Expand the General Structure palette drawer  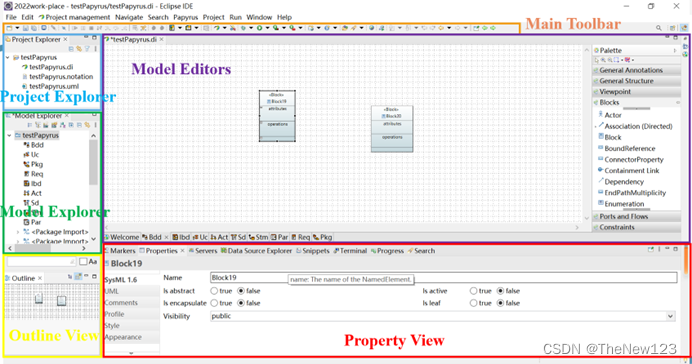coord(636,81)
